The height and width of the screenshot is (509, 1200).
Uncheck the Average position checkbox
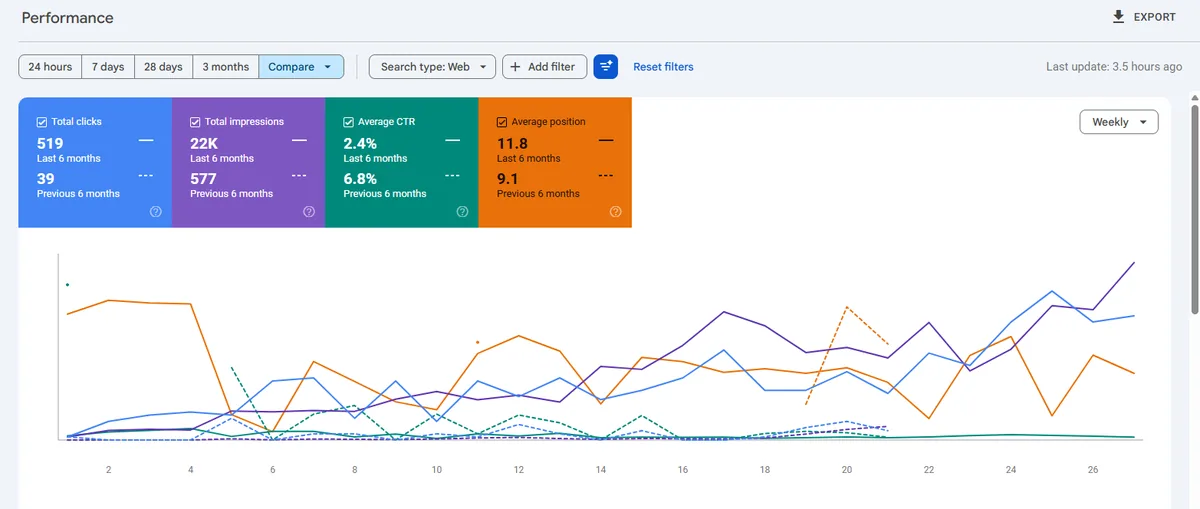click(x=502, y=122)
